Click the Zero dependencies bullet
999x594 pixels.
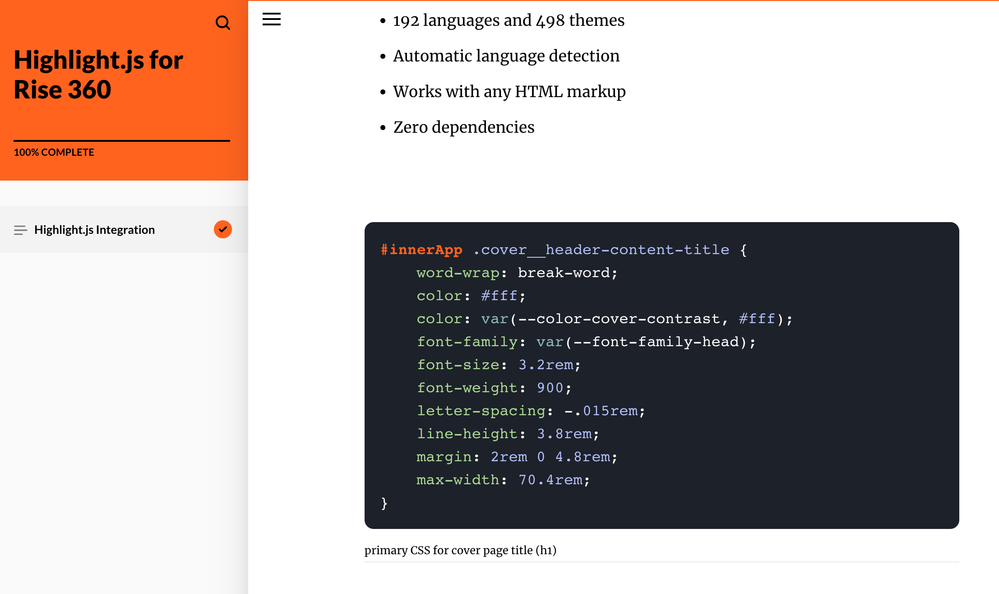coord(463,127)
